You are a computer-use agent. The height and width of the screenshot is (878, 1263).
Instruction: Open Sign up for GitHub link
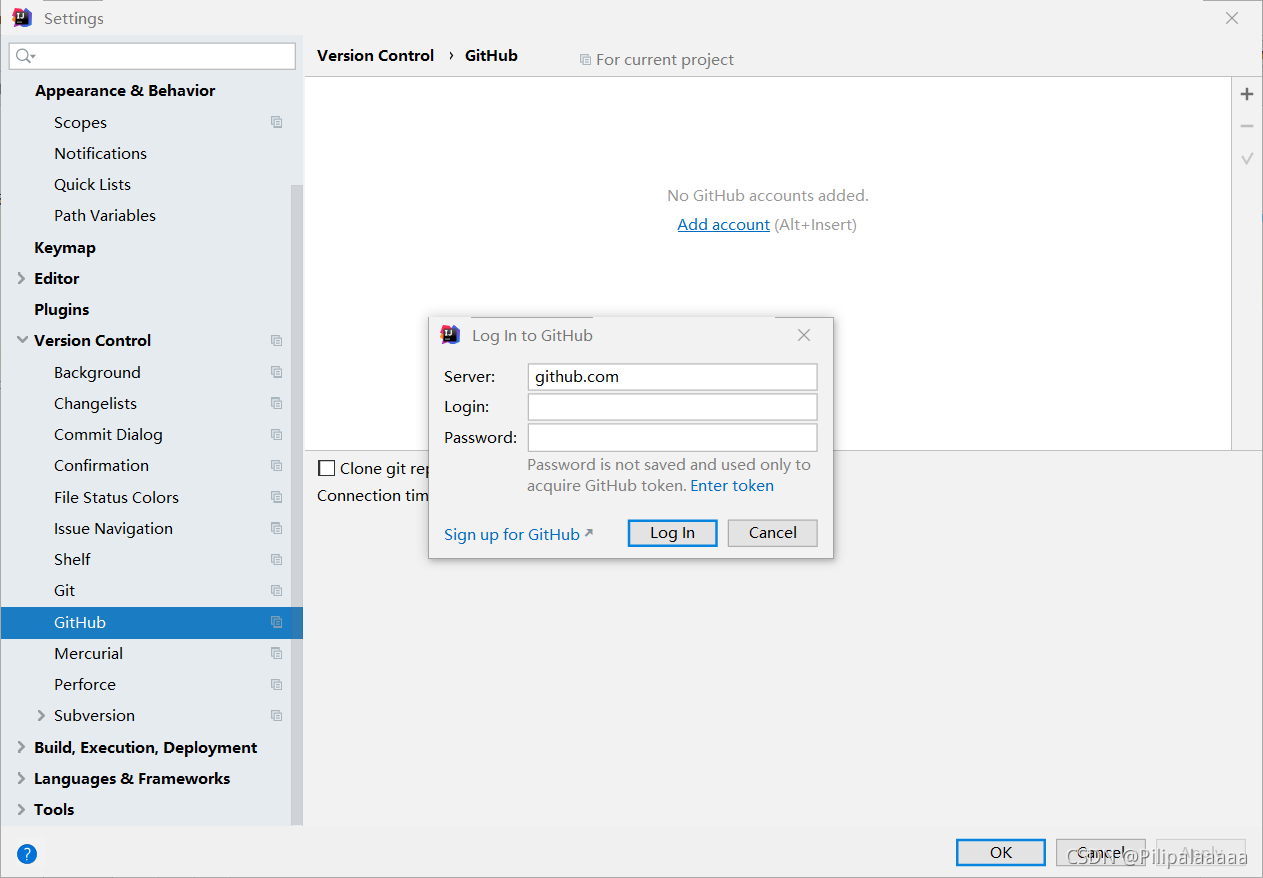518,534
